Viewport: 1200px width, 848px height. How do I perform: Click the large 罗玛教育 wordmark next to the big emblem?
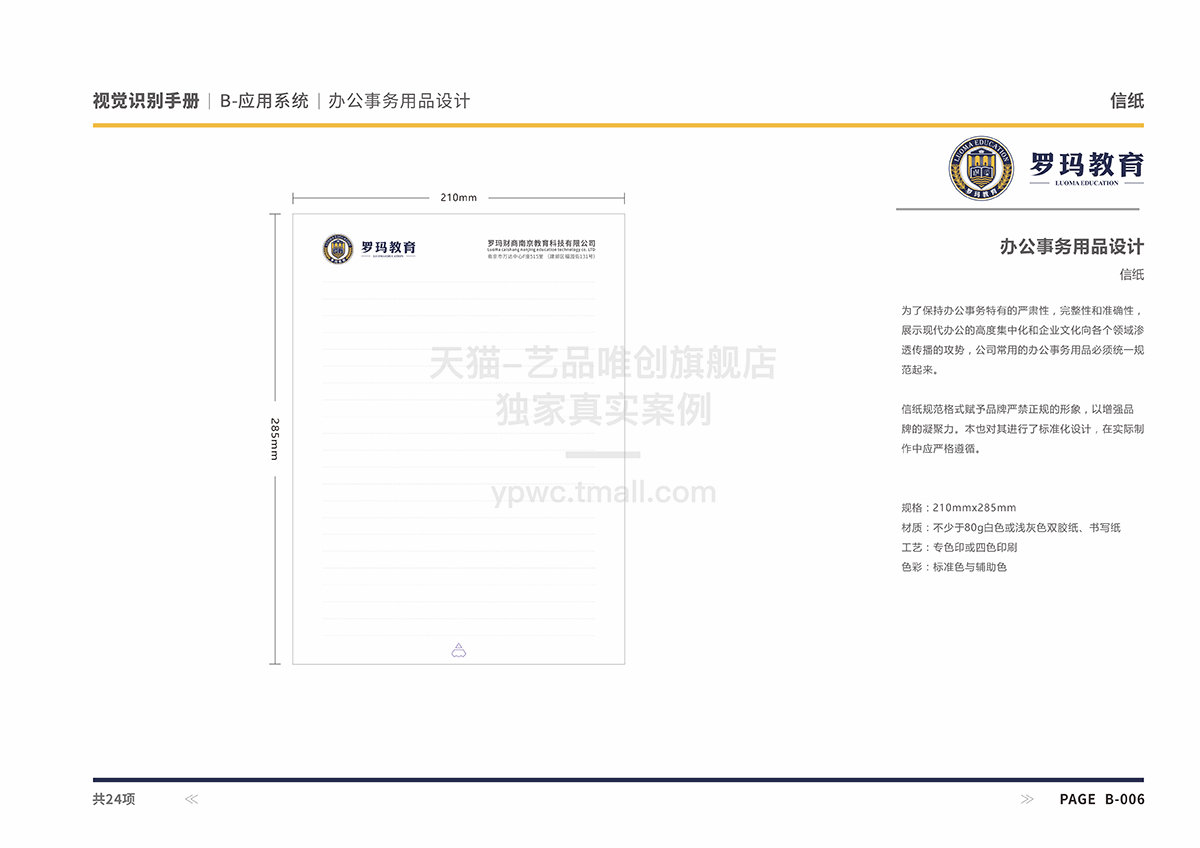tap(1086, 164)
